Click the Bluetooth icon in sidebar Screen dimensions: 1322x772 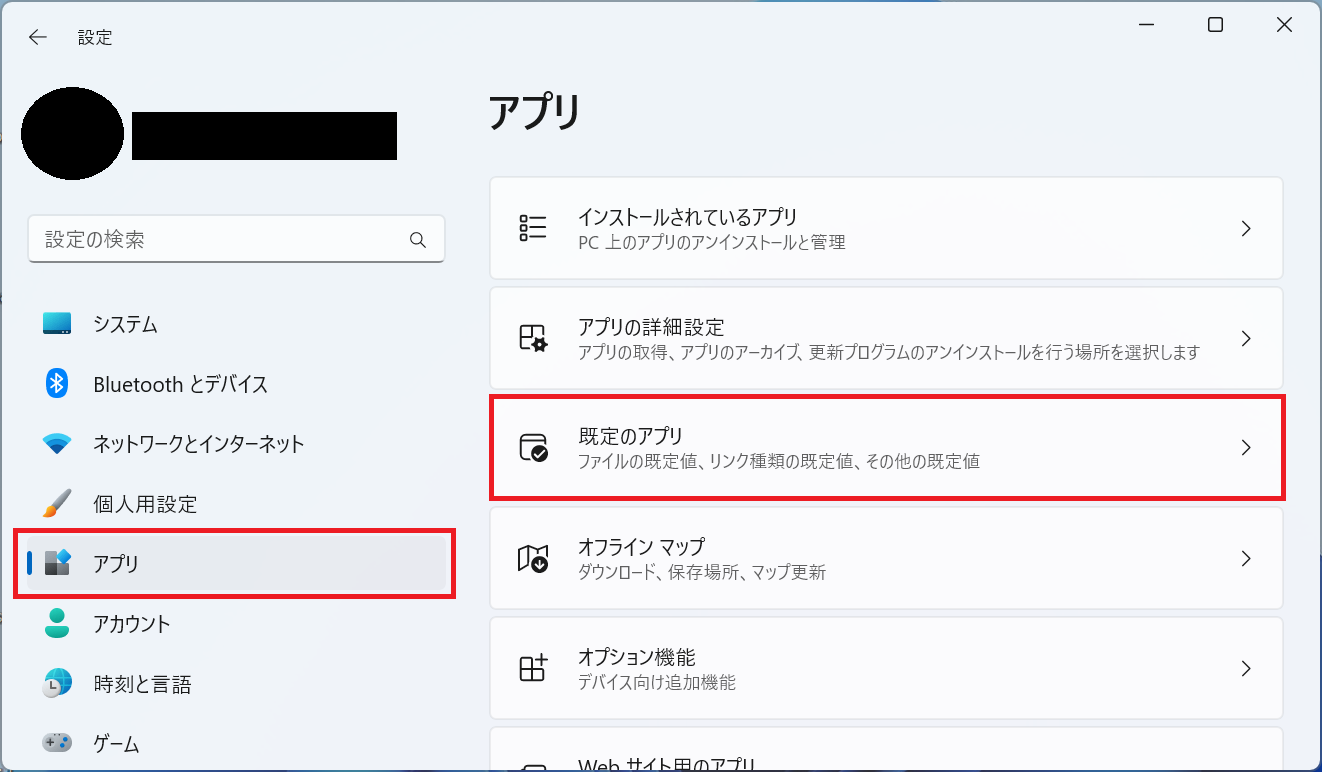pos(57,383)
